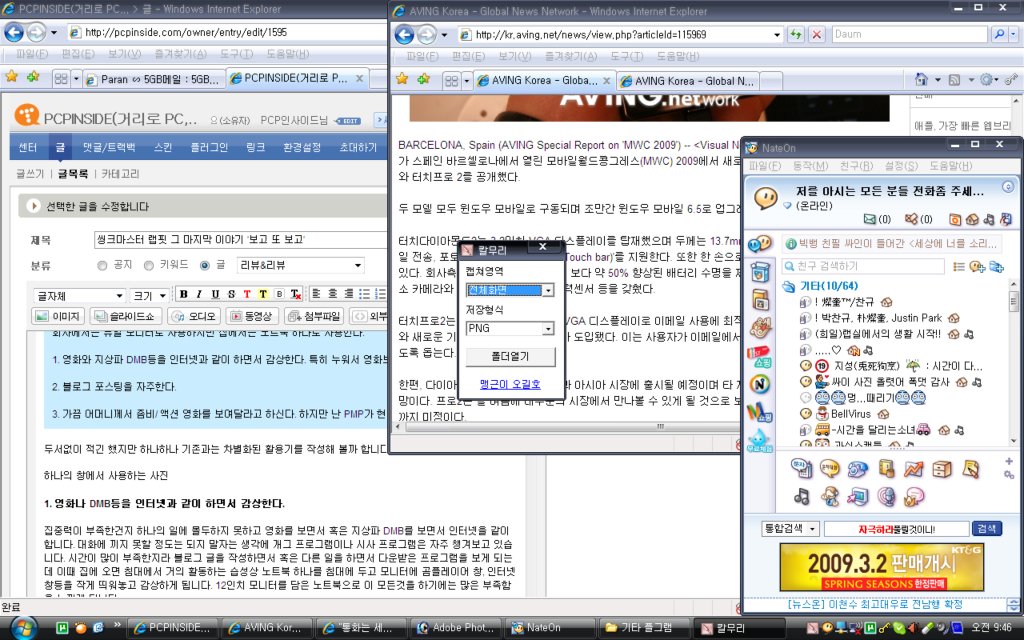Select the 공지 radio button
This screenshot has width=1024, height=640.
[102, 266]
